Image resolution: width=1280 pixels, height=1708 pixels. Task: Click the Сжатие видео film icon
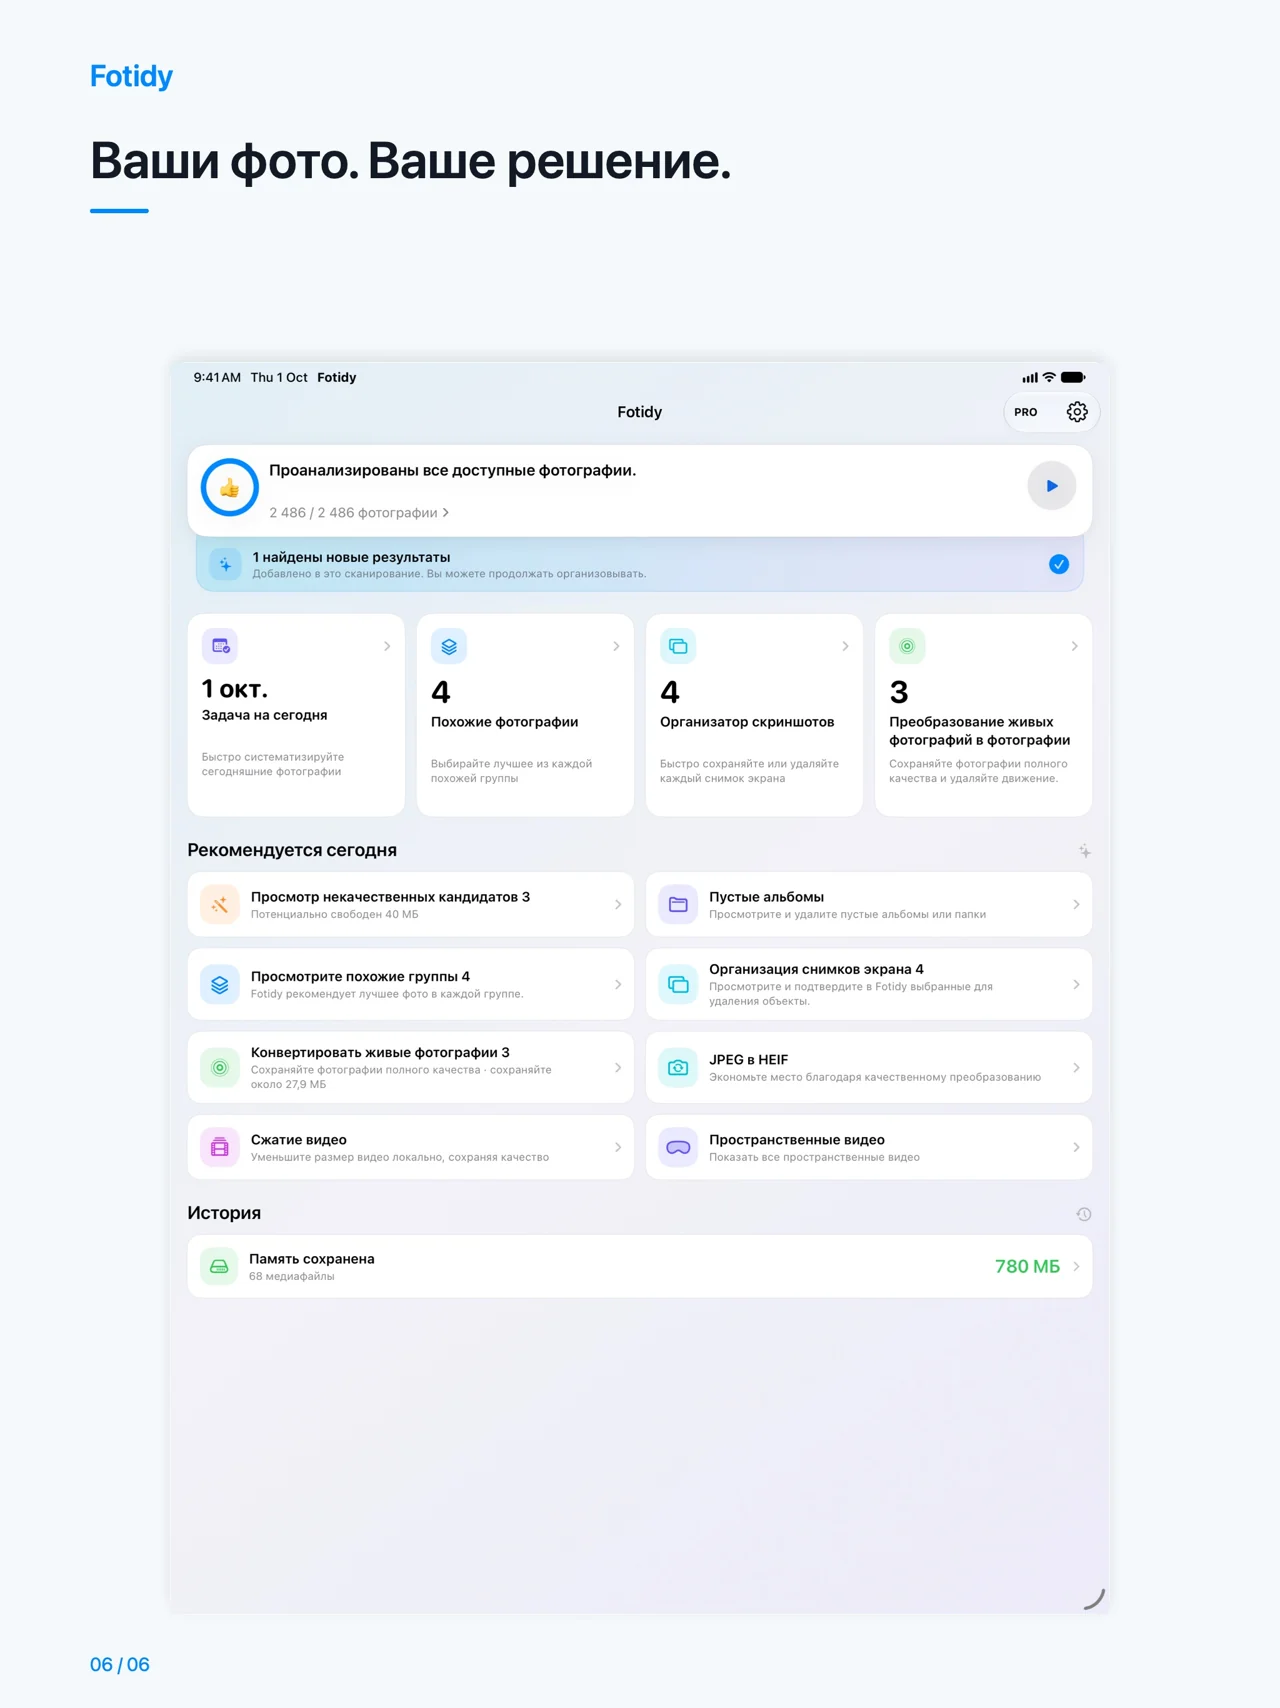tap(220, 1148)
